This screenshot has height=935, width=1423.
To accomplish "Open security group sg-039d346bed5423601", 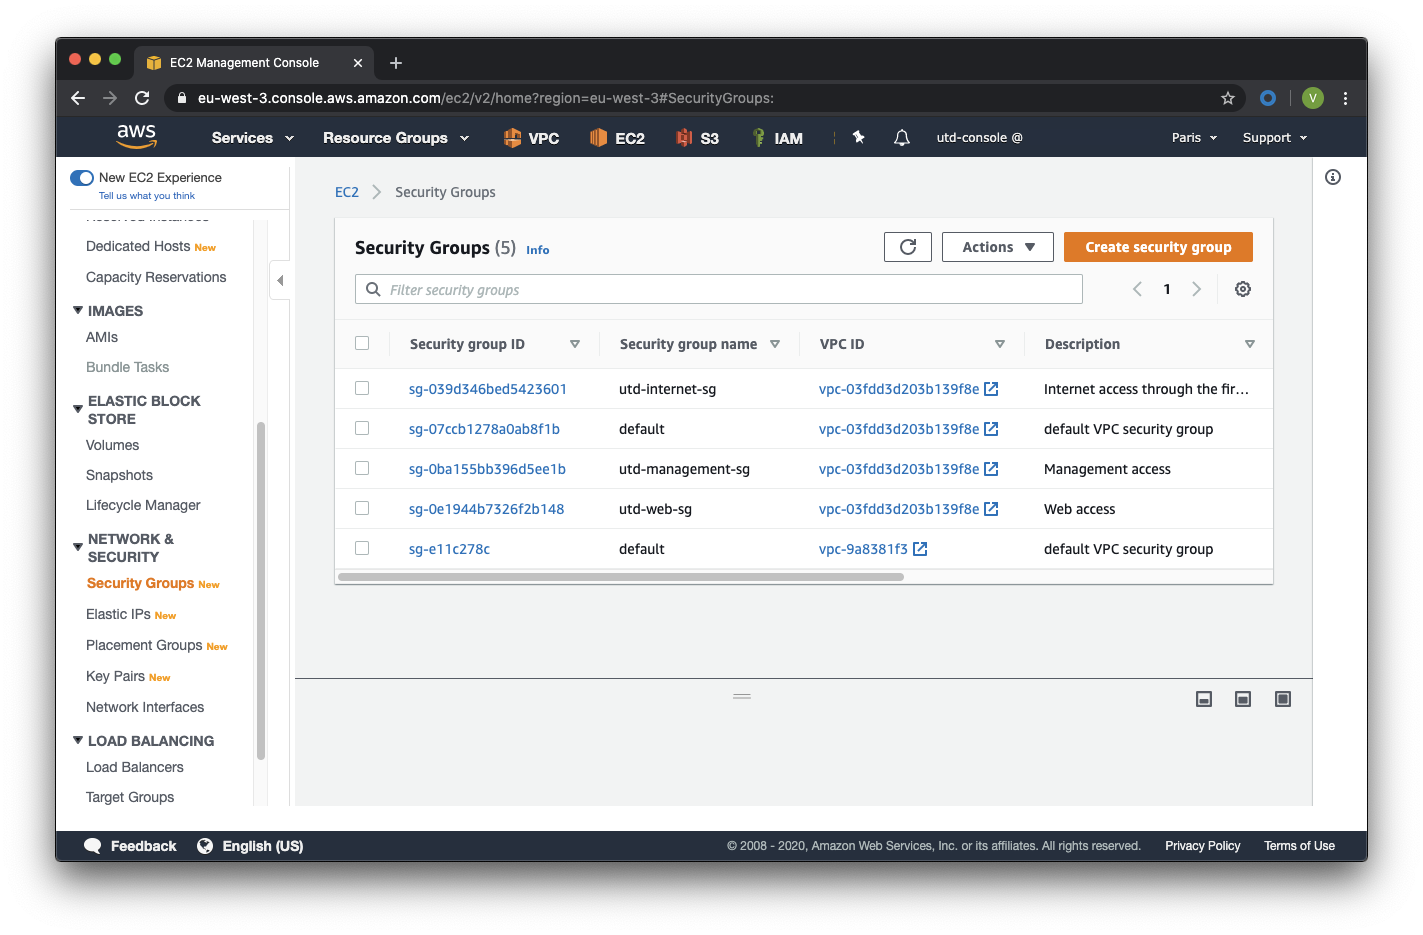I will click(488, 389).
